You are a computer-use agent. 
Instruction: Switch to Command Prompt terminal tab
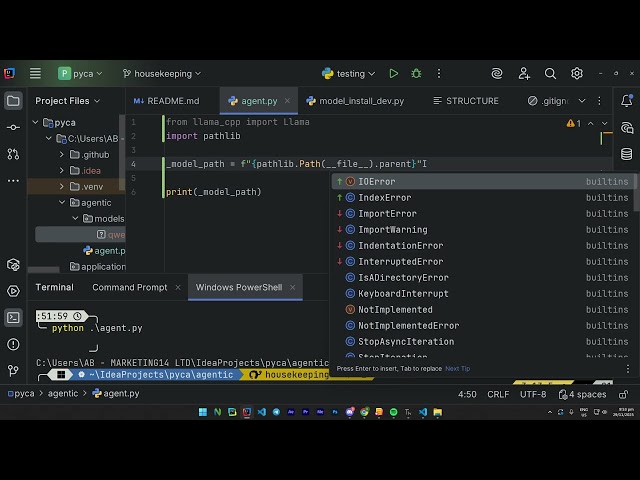click(x=130, y=287)
